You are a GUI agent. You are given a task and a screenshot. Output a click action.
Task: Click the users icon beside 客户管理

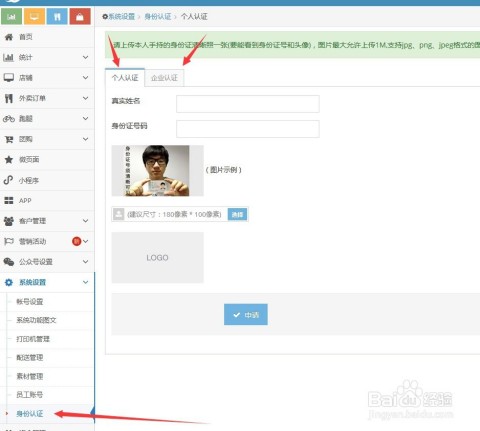pyautogui.click(x=9, y=221)
